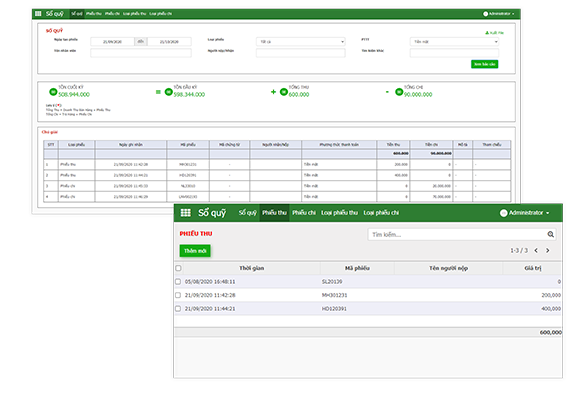Expand the payment method dropdown showing Tiền mặt
The width and height of the screenshot is (570, 407).
[x=454, y=42]
